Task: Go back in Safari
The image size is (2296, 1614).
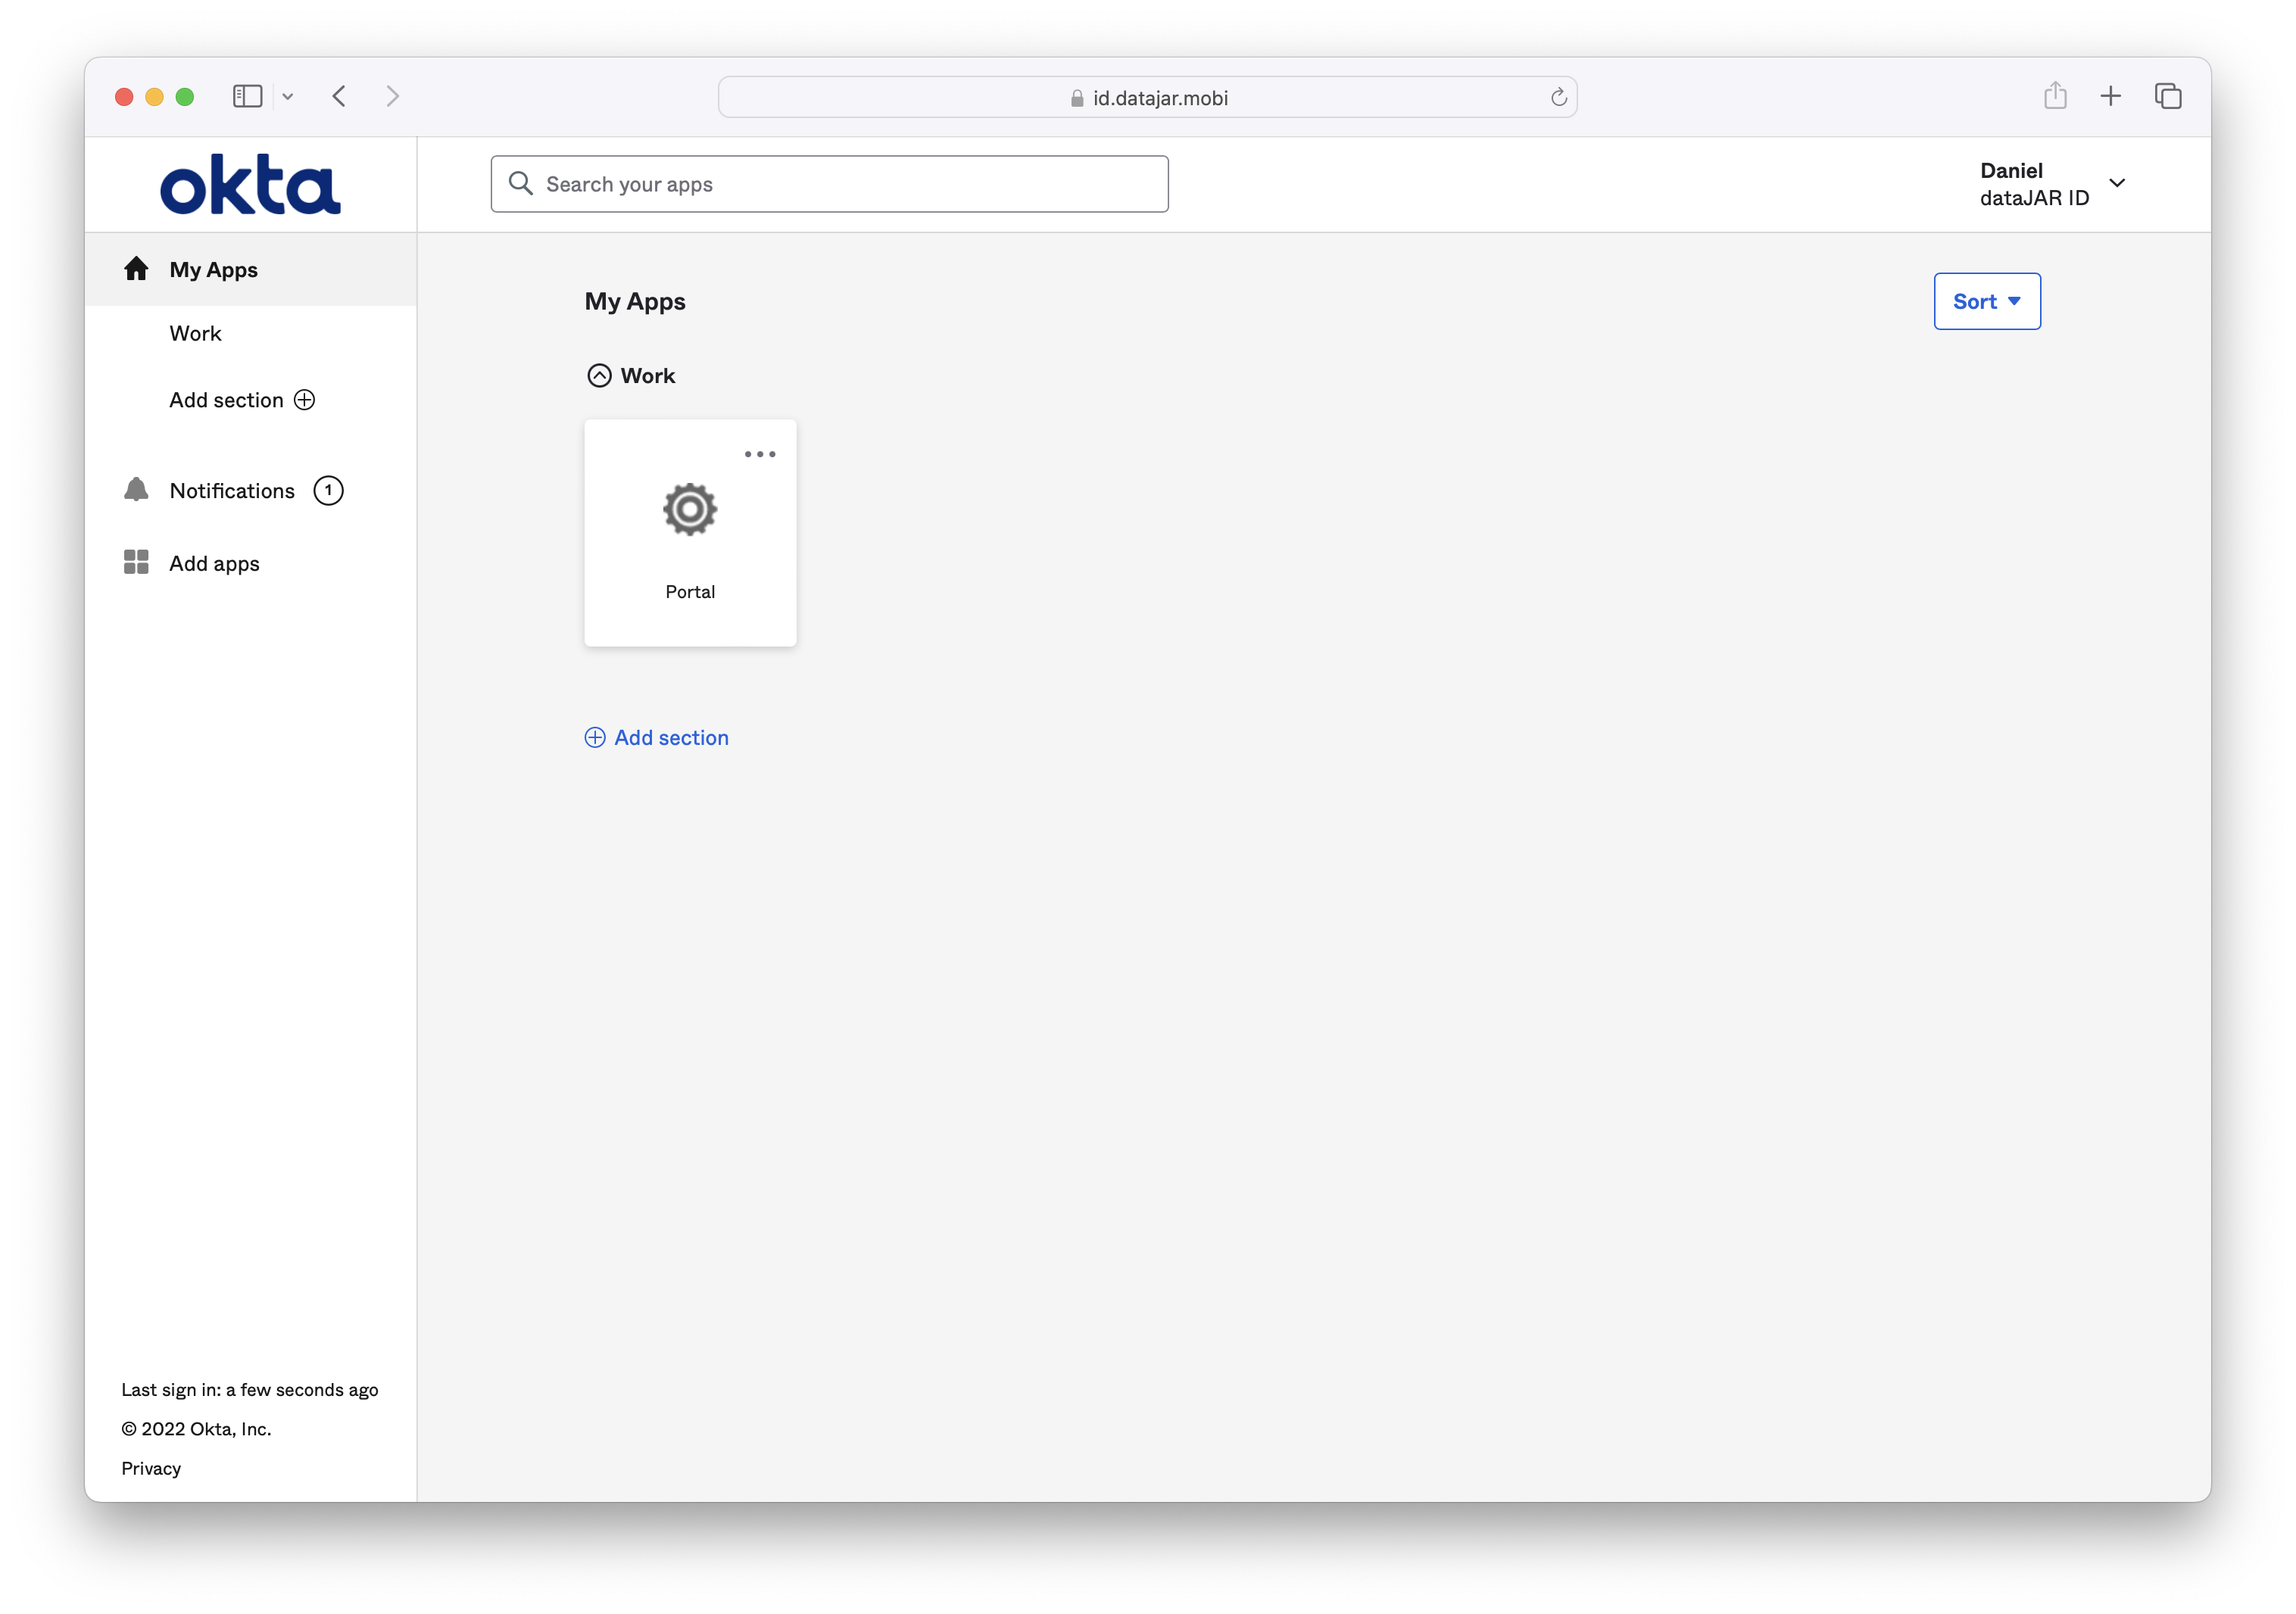Action: coord(339,96)
